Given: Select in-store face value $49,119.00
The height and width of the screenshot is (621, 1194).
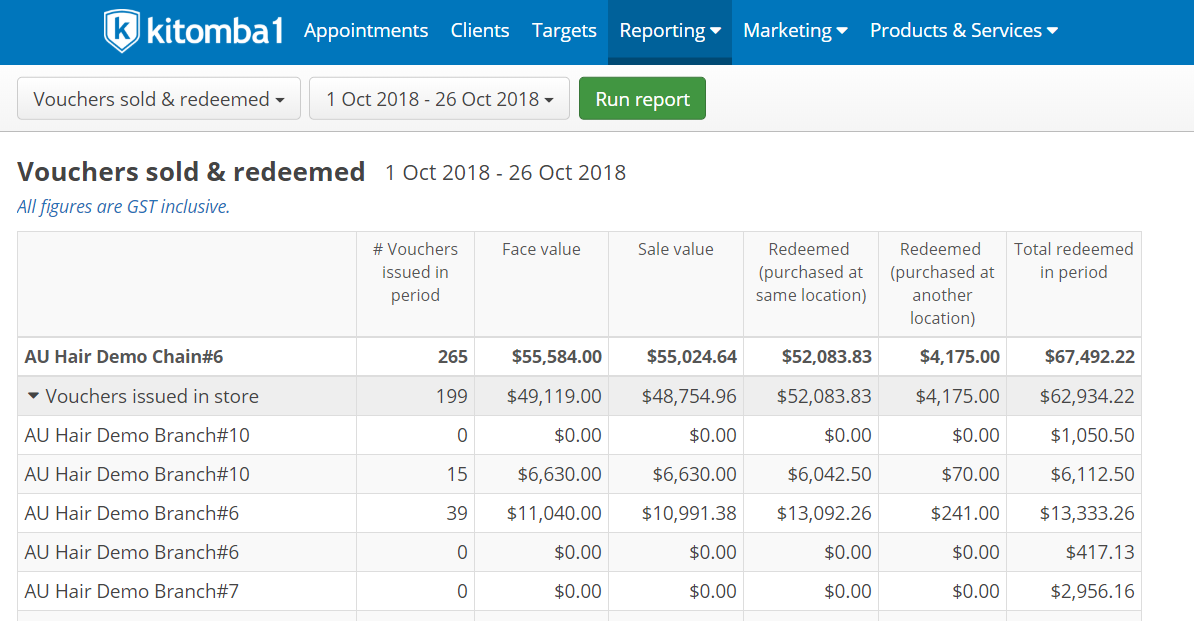Looking at the screenshot, I should click(554, 396).
